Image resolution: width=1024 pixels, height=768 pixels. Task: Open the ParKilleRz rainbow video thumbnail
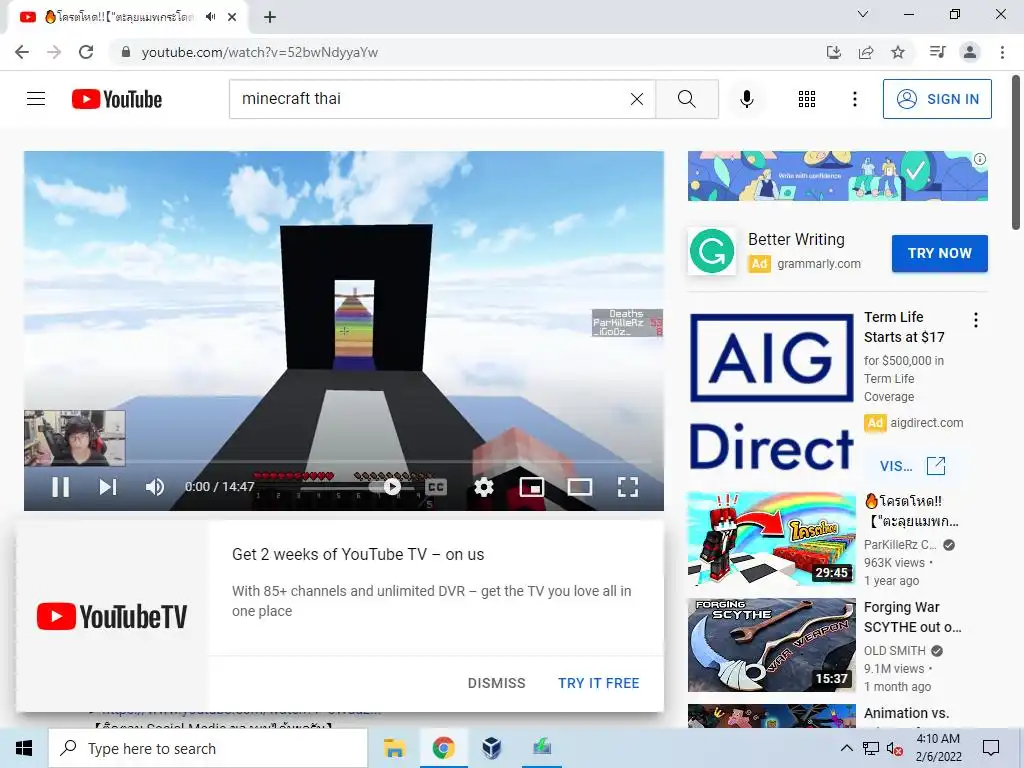click(771, 539)
